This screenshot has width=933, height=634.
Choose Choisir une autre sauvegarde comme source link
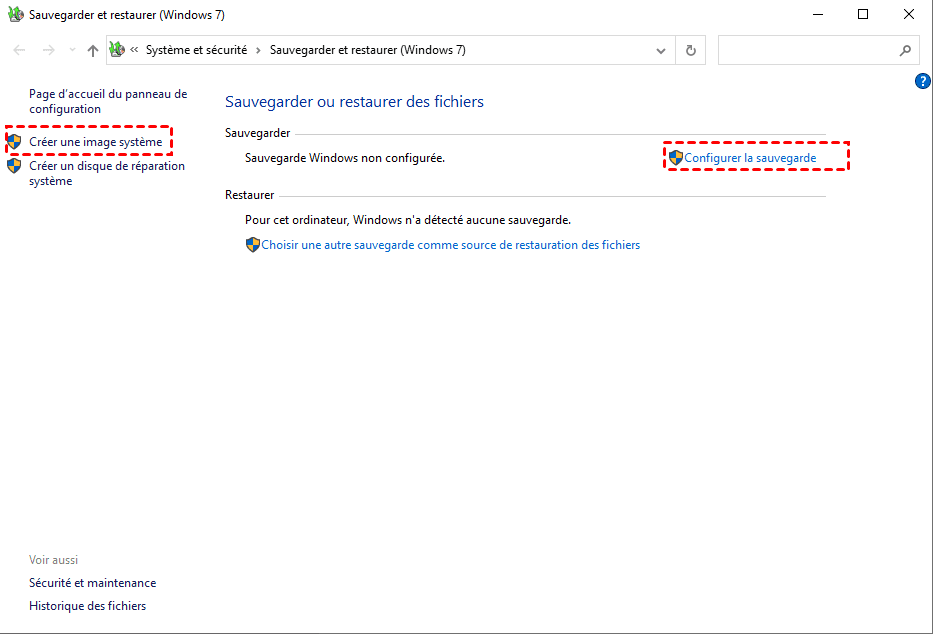tap(451, 245)
